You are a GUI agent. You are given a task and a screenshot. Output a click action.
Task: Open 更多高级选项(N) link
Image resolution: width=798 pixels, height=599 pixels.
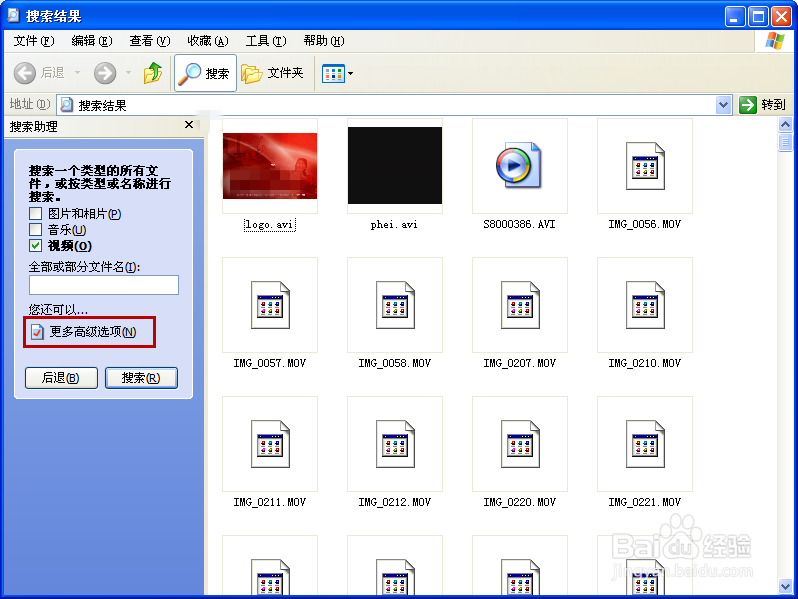84,332
